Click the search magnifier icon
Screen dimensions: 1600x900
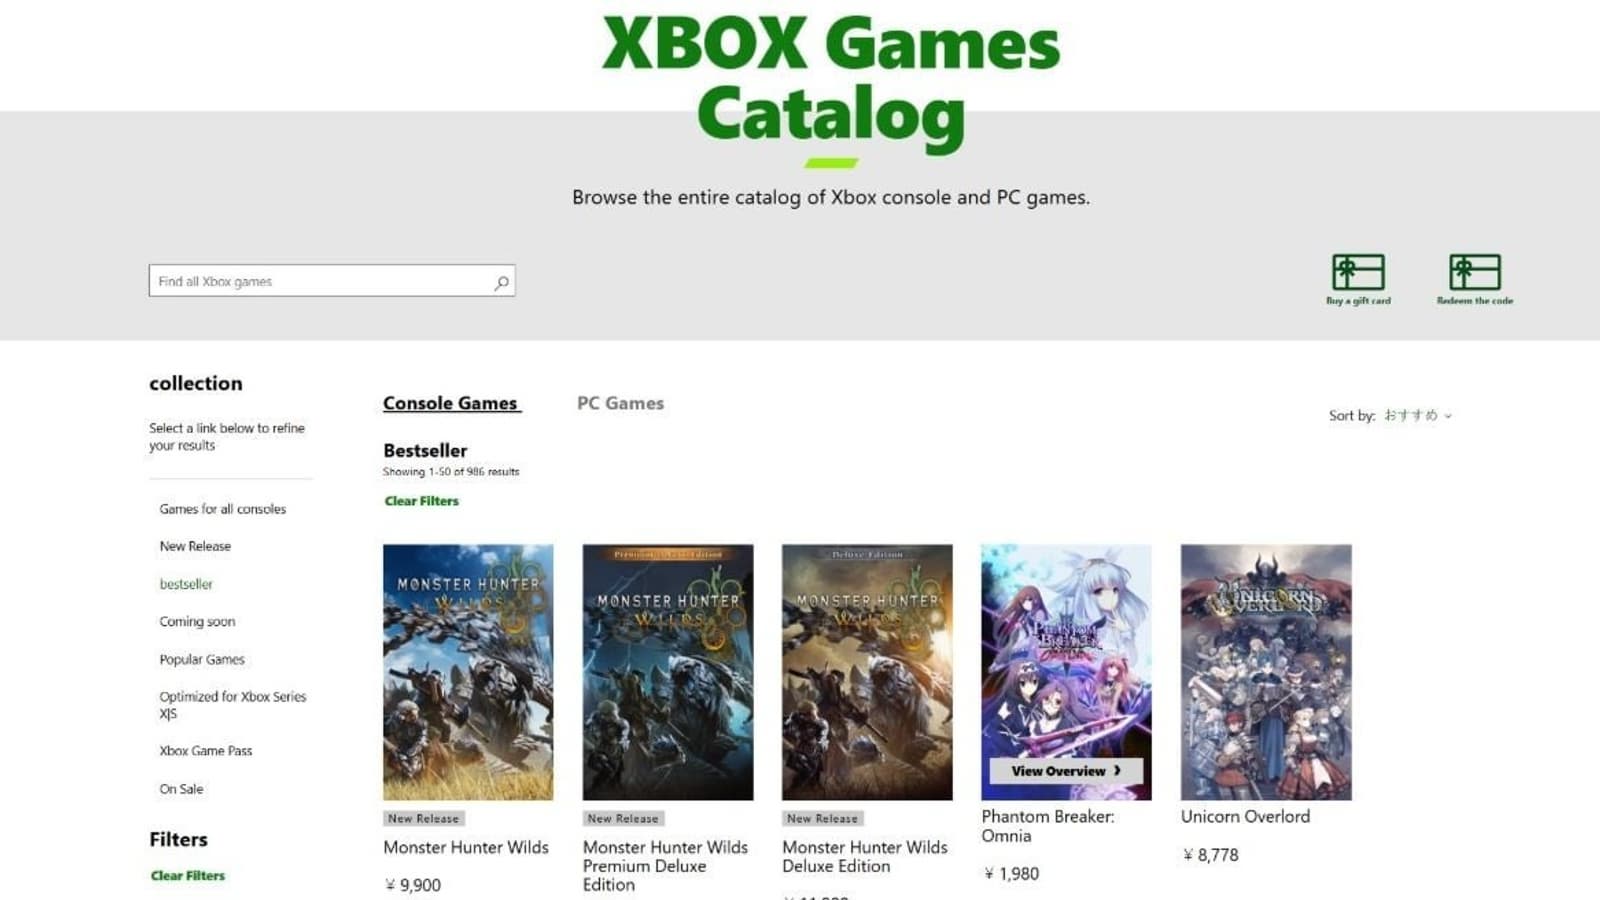tap(501, 282)
